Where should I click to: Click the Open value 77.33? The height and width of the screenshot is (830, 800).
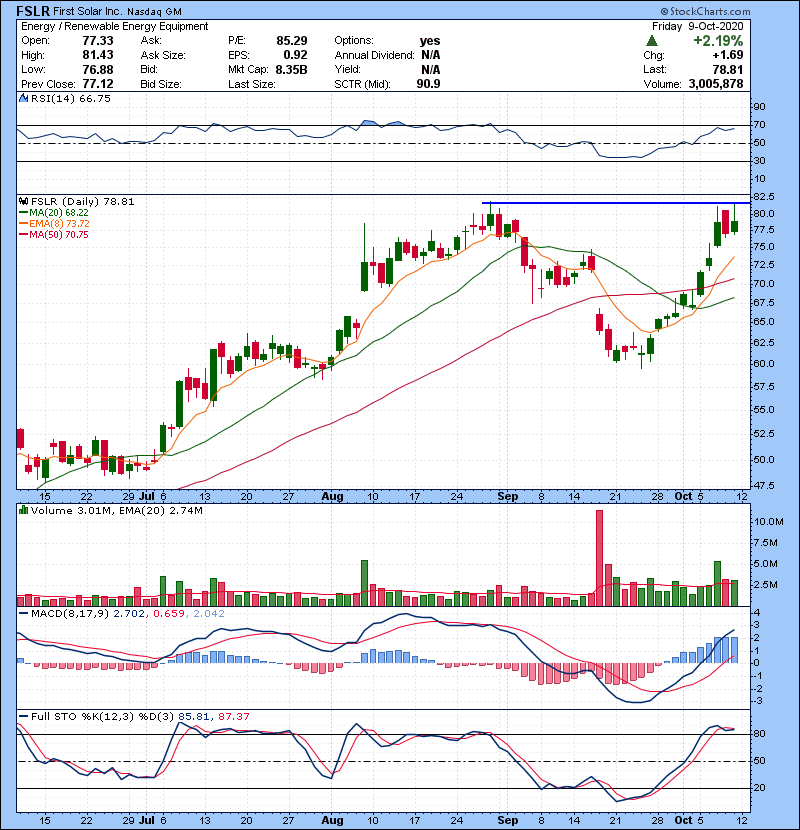98,41
